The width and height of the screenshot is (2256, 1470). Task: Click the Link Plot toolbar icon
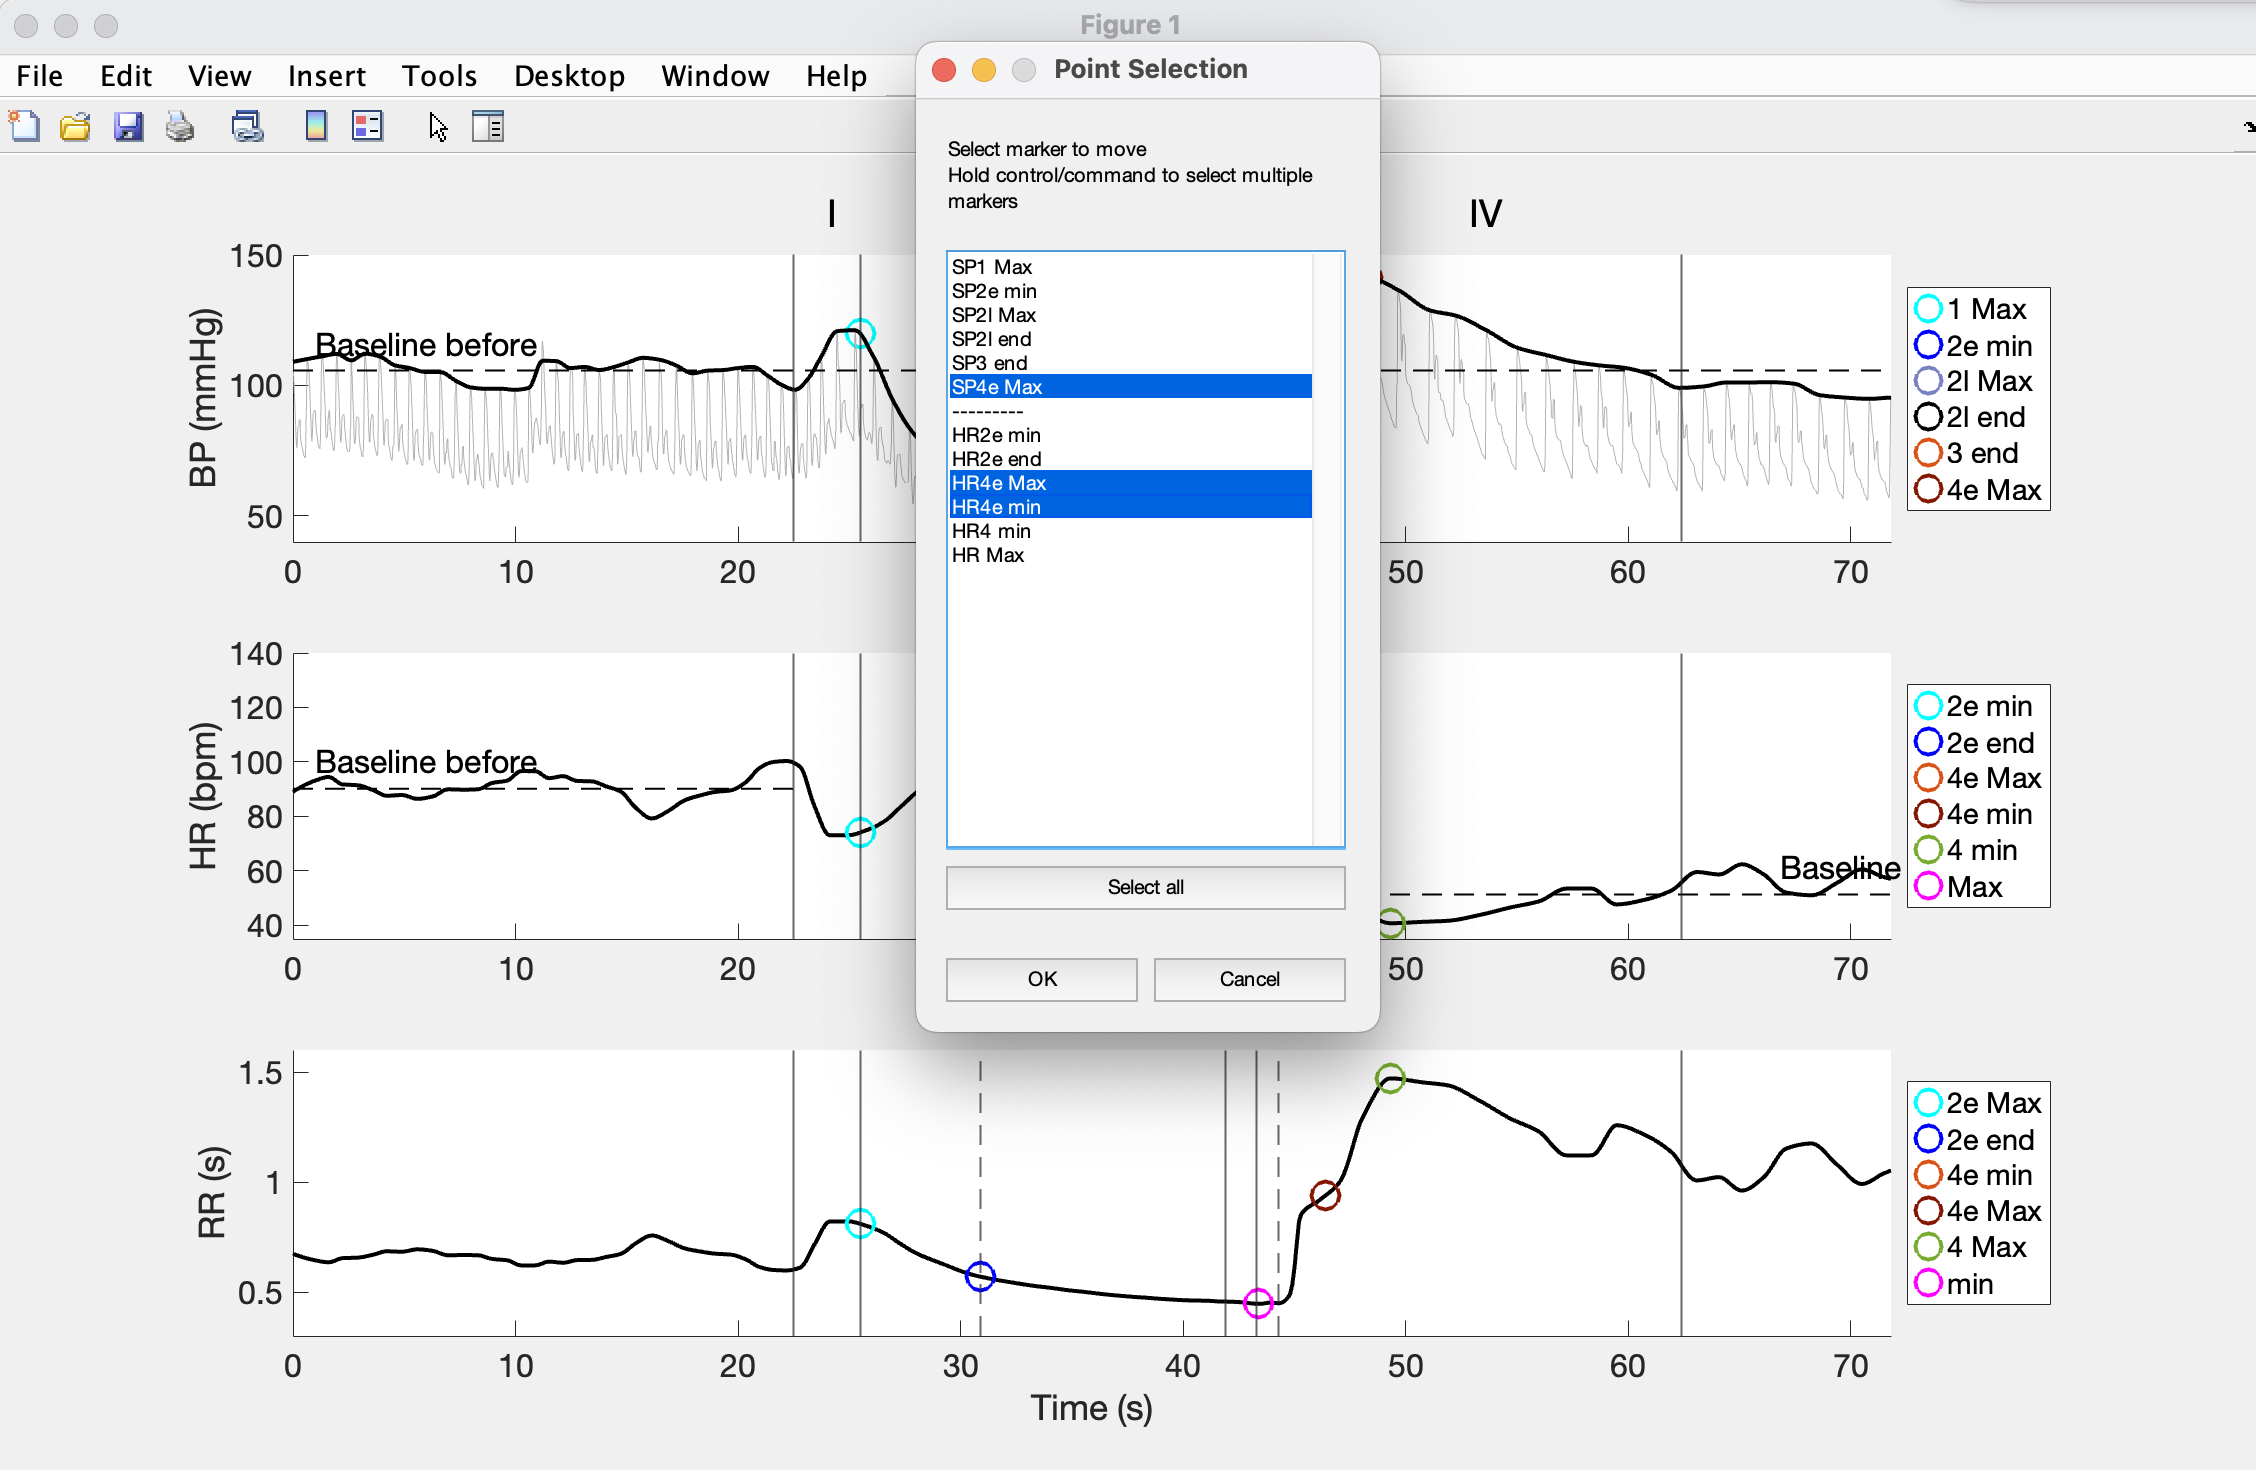click(247, 127)
